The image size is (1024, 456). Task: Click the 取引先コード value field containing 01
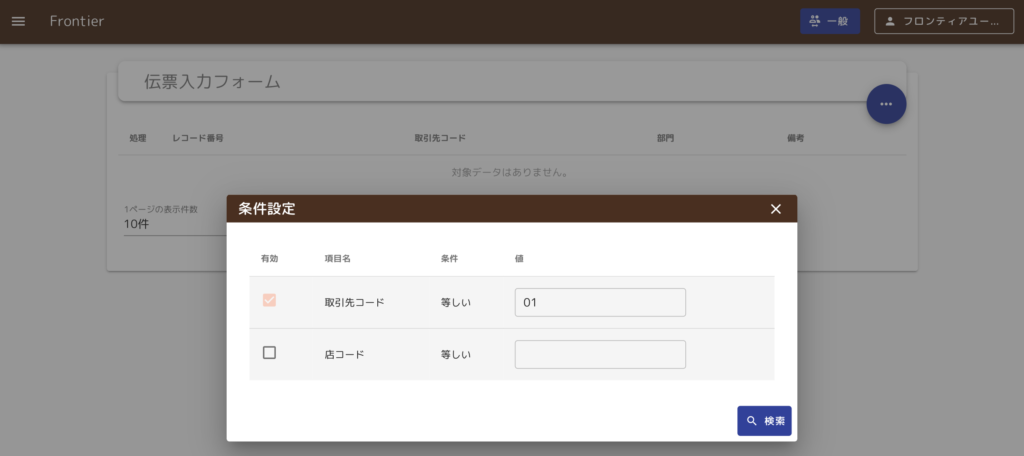(600, 302)
